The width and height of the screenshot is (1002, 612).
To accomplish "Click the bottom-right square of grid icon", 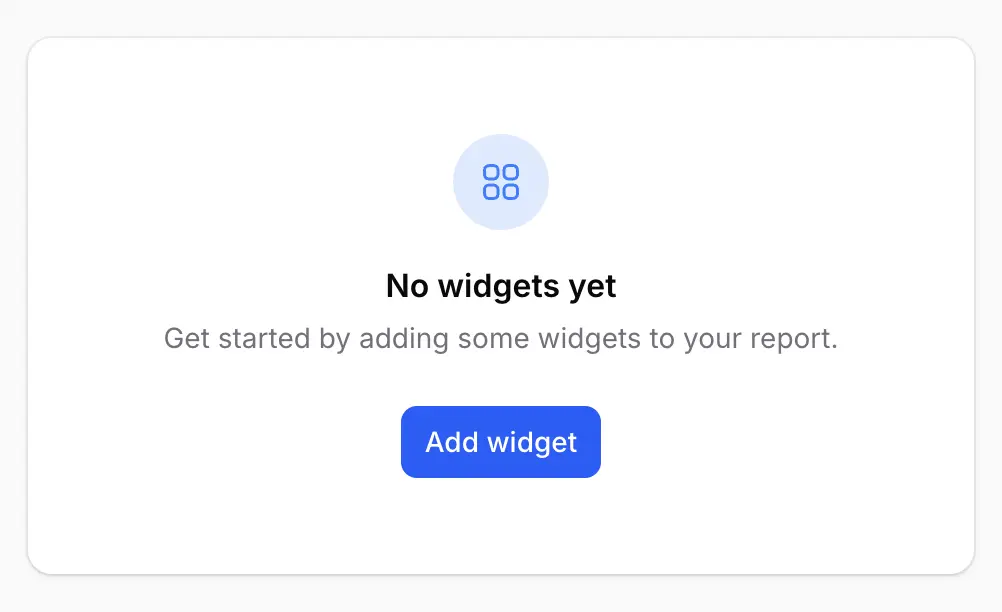I will pos(510,191).
